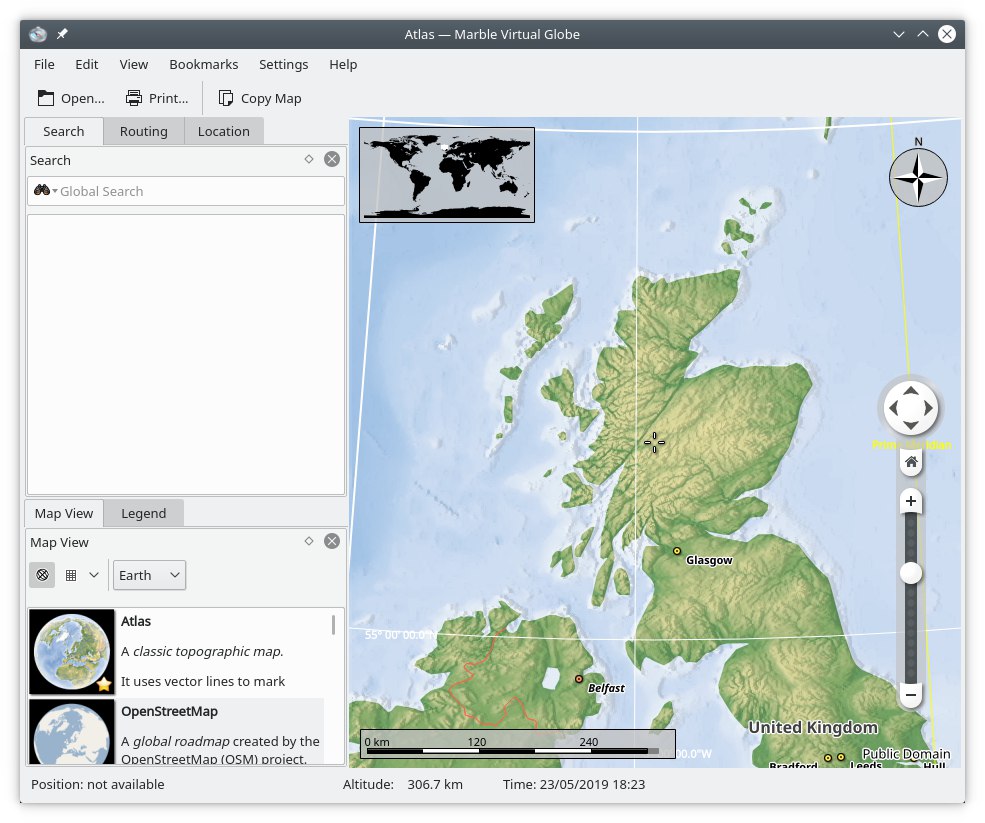Click the compass rose on the map
The height and width of the screenshot is (823, 985).
pyautogui.click(x=918, y=176)
